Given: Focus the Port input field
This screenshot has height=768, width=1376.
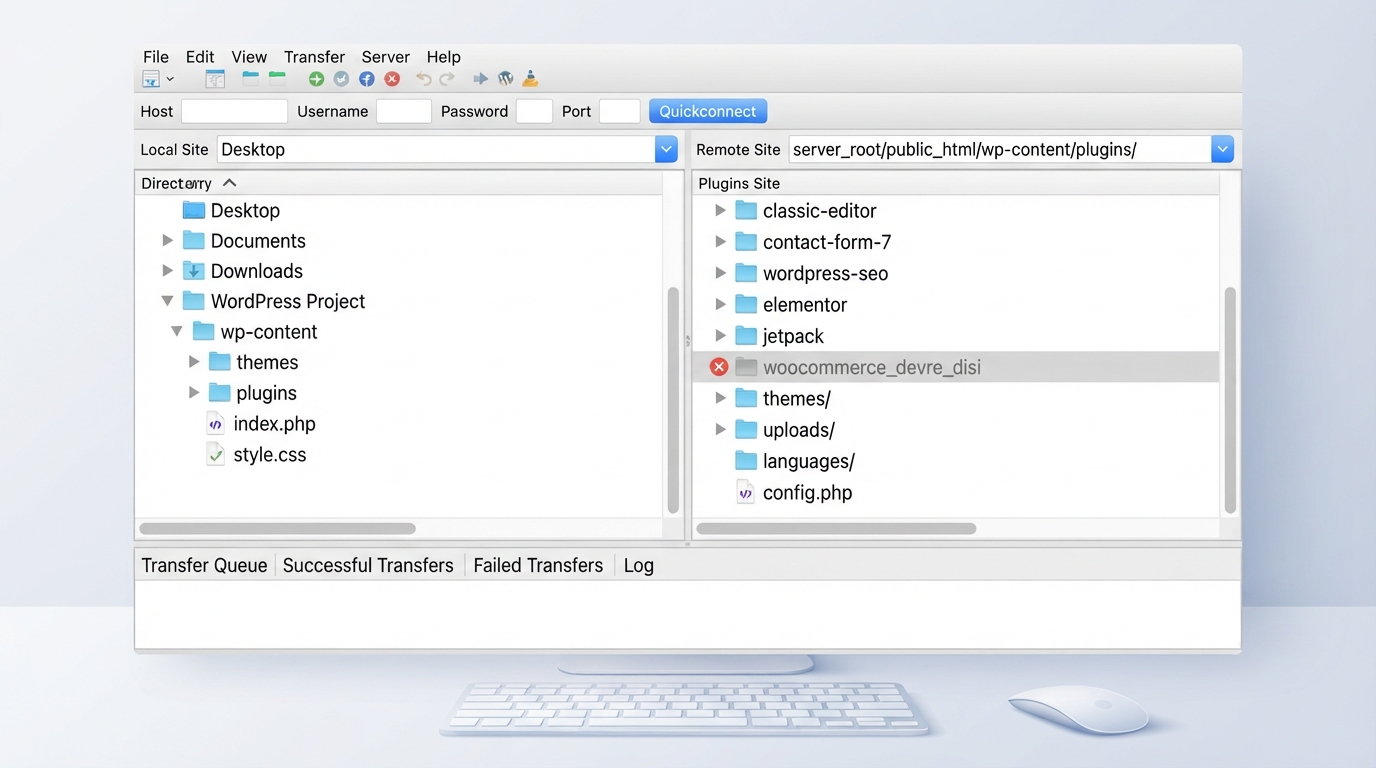Looking at the screenshot, I should coord(619,111).
